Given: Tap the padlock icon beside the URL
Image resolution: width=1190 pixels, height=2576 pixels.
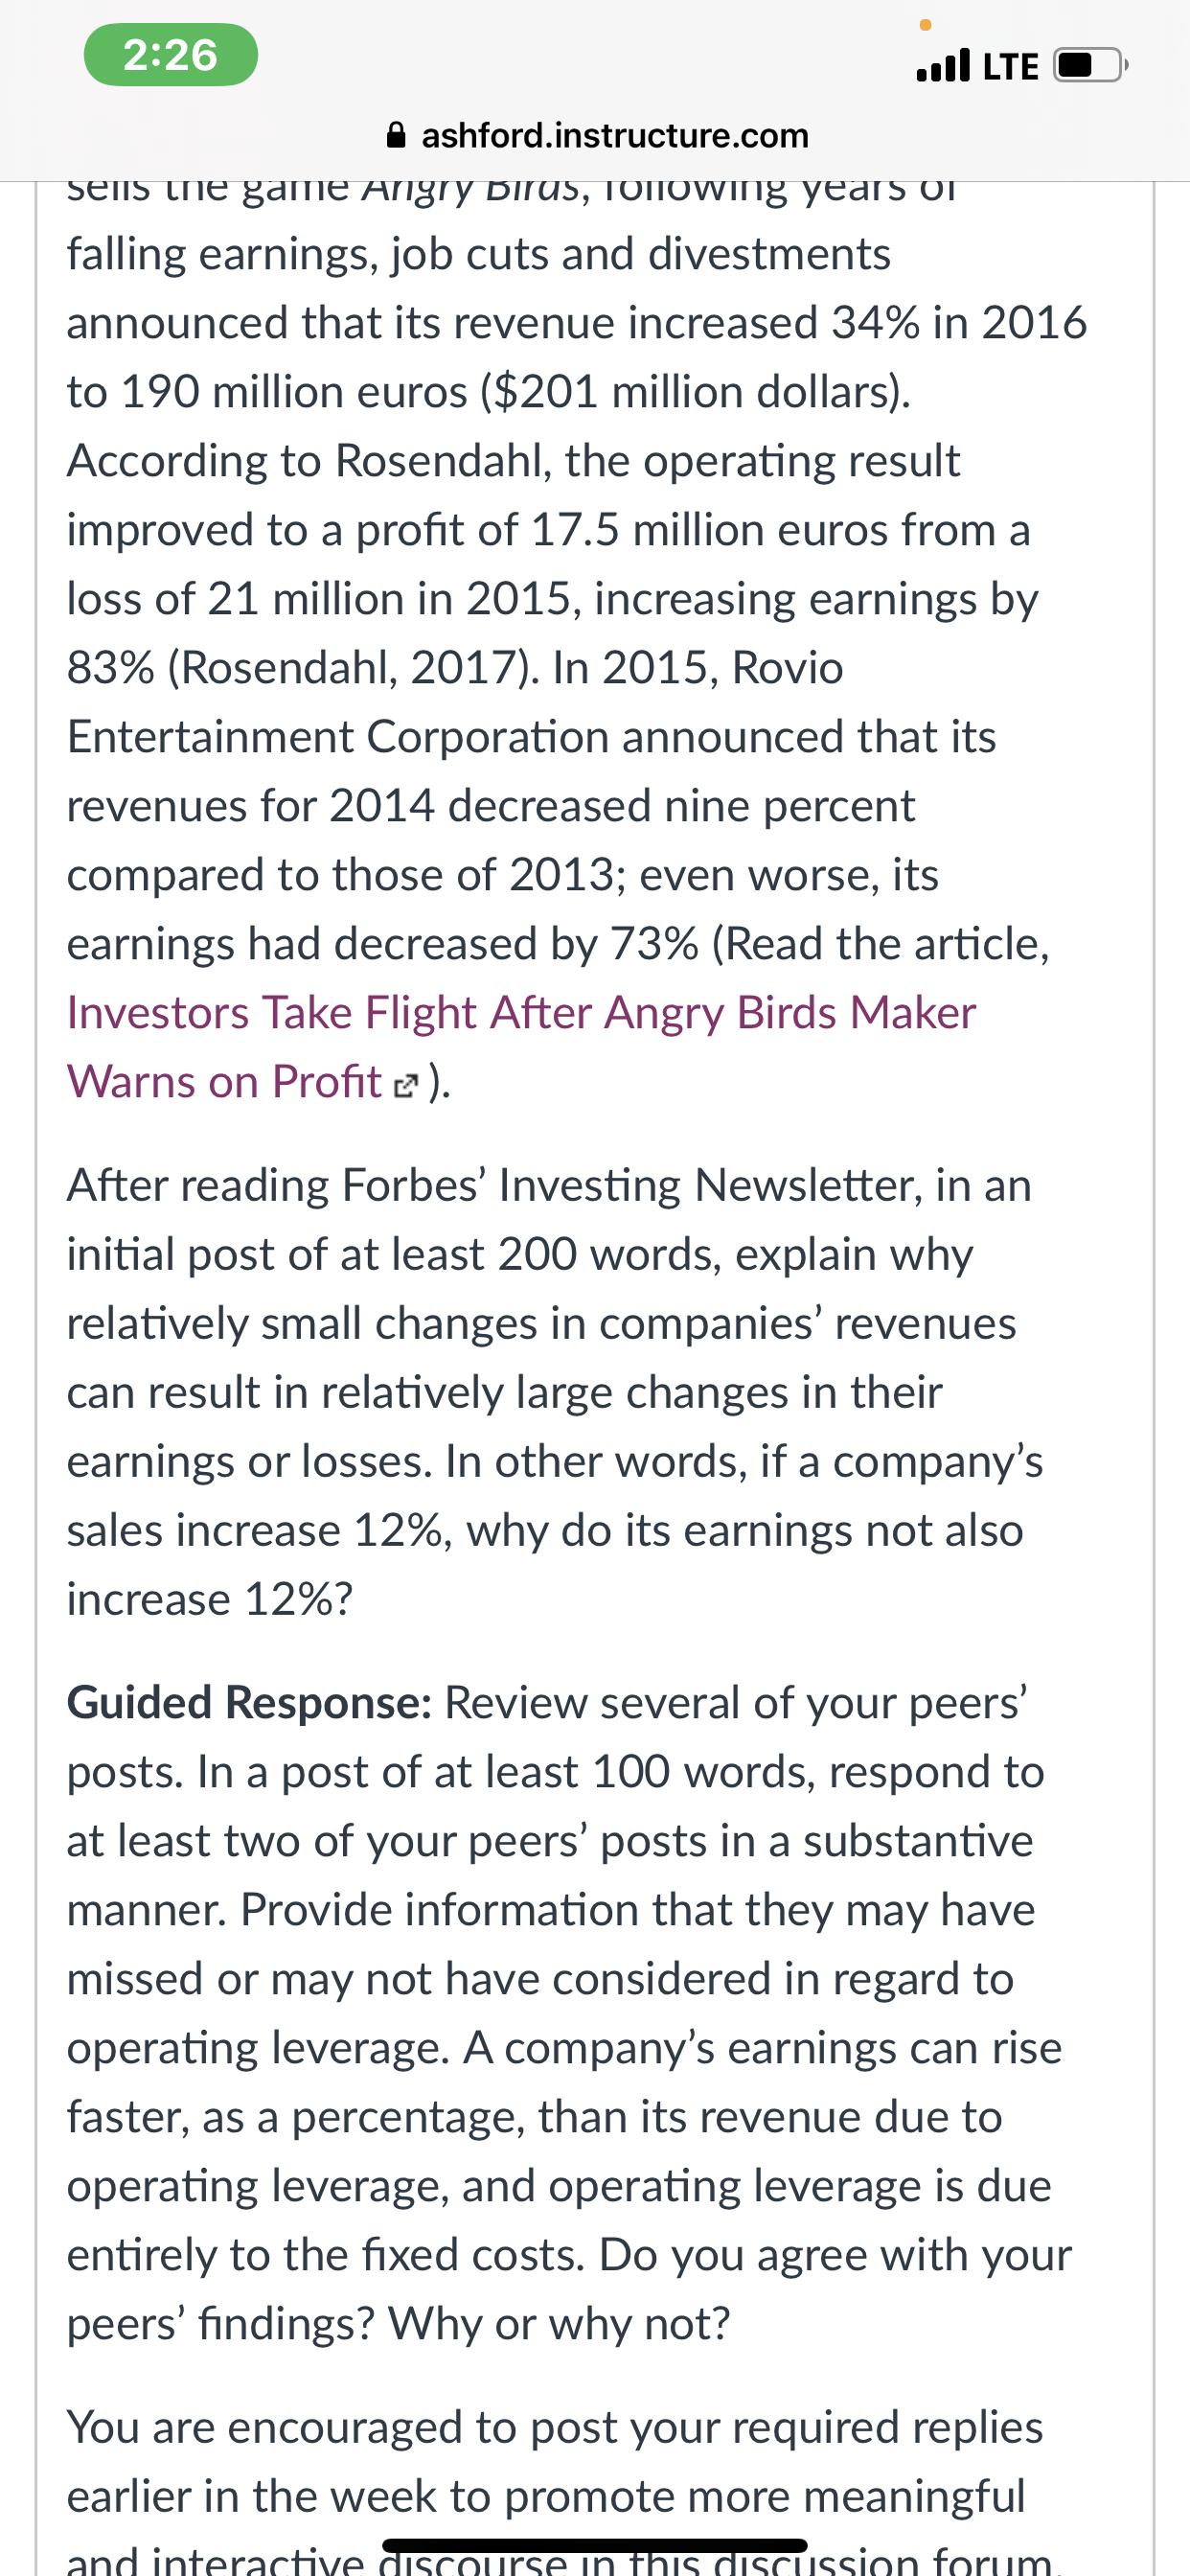Looking at the screenshot, I should (396, 135).
